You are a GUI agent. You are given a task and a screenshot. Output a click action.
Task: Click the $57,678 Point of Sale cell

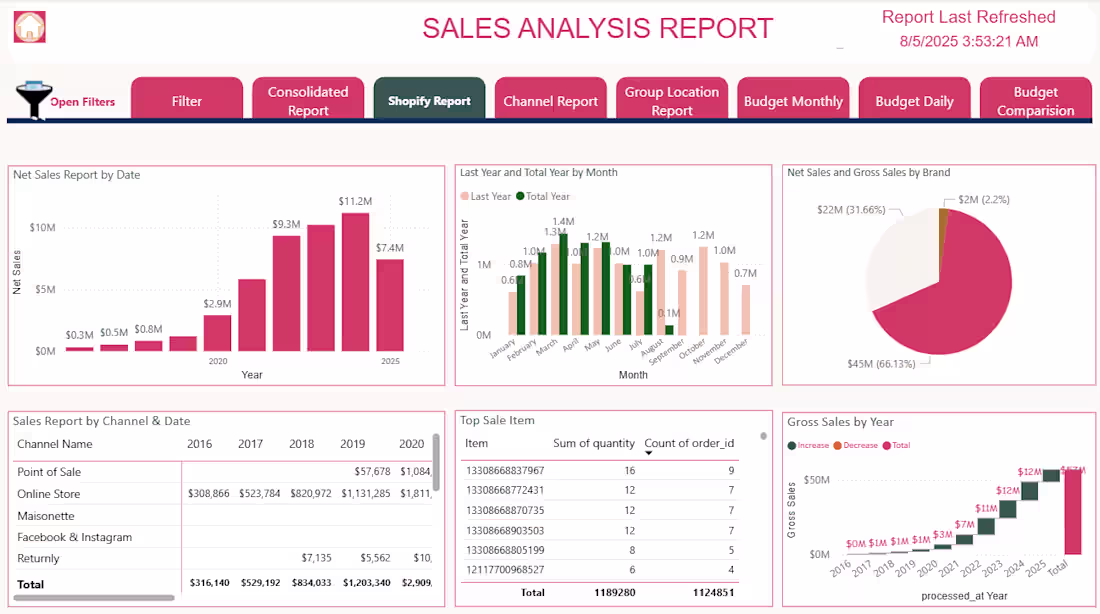point(372,472)
